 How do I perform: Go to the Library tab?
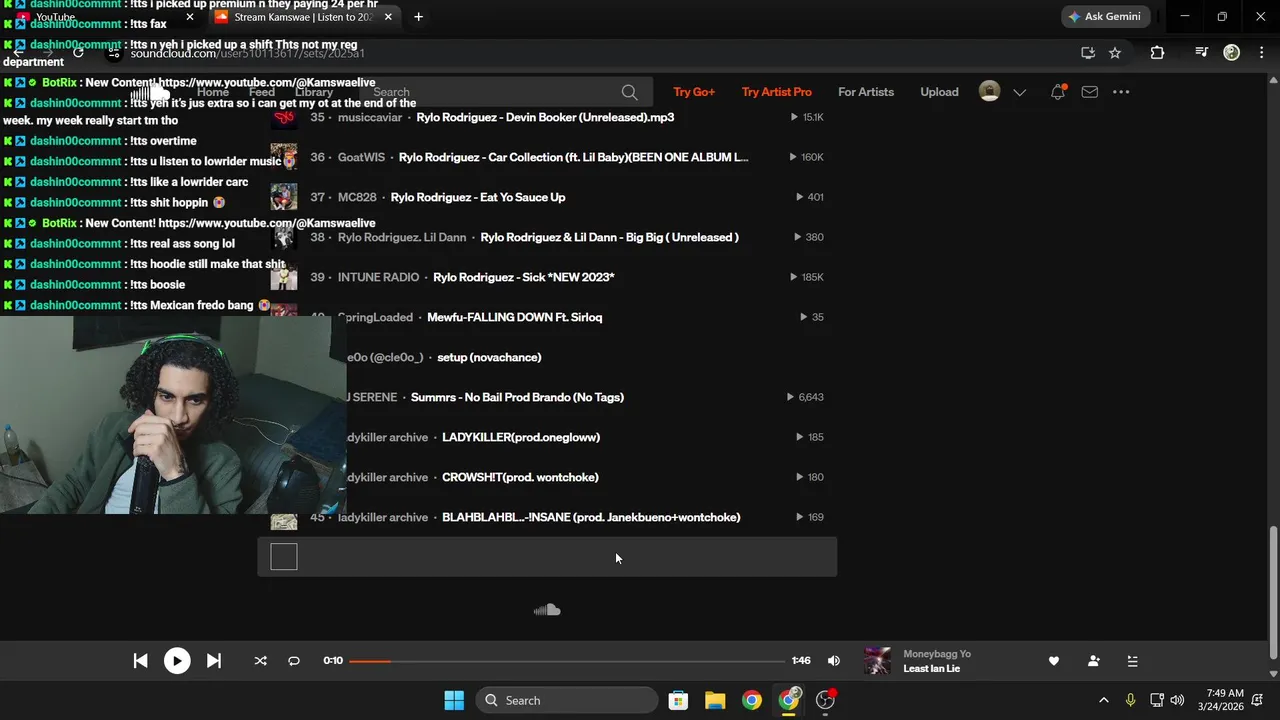coord(314,92)
